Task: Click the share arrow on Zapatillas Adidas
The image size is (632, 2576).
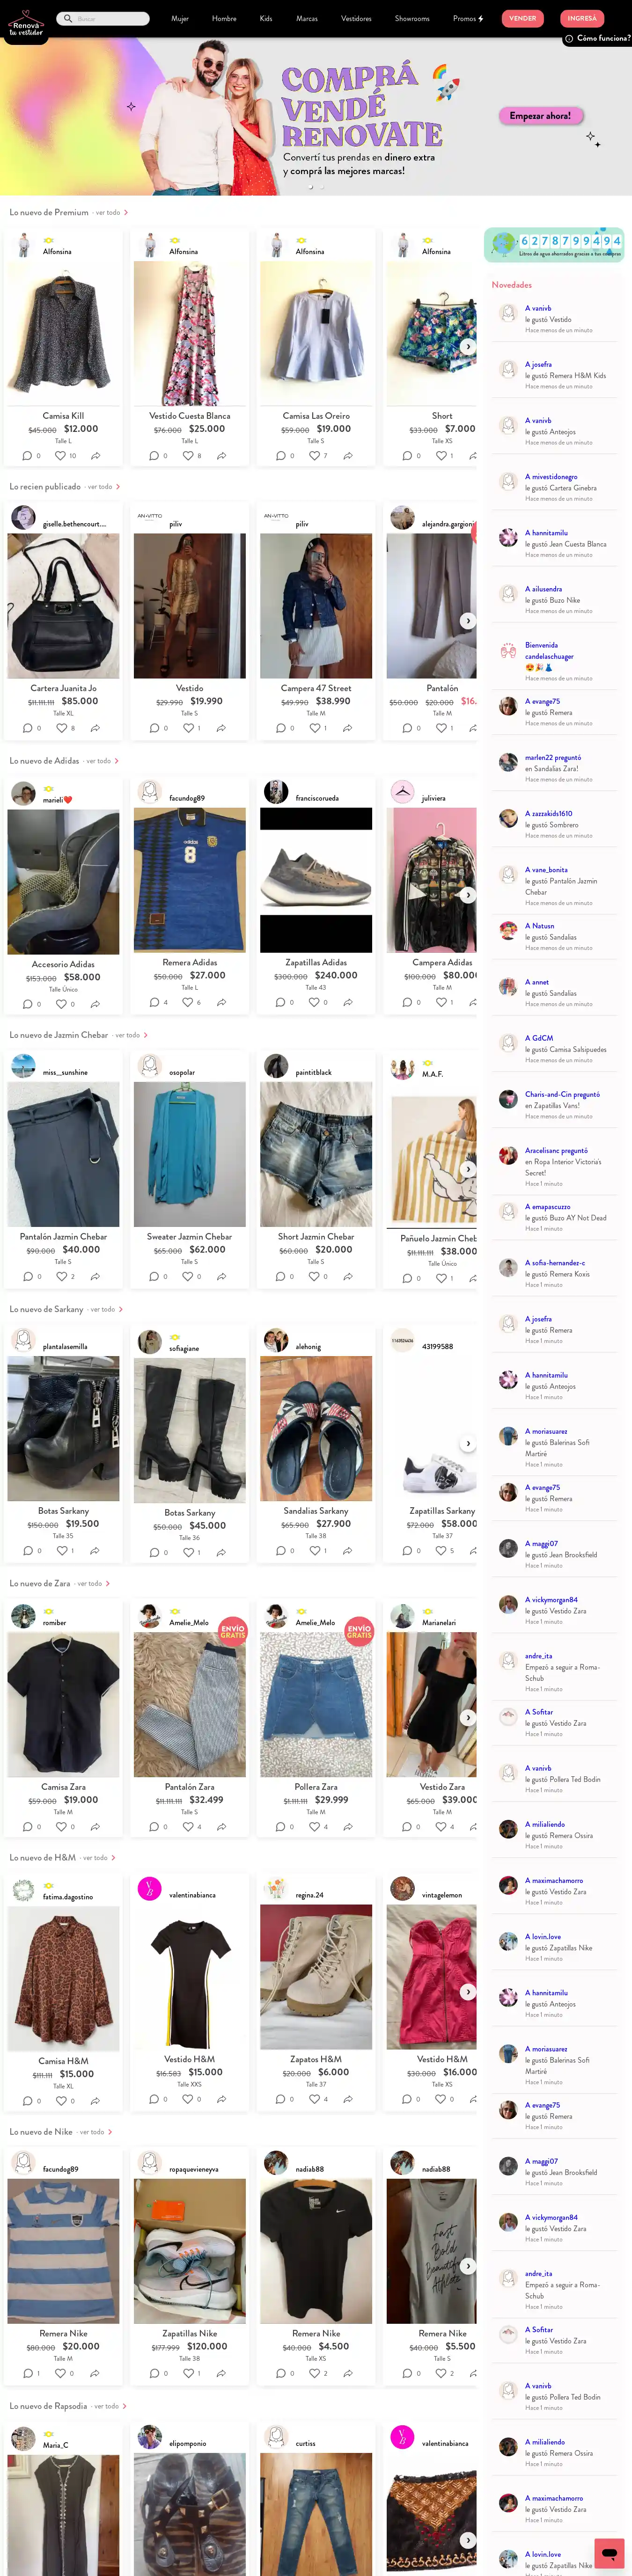Action: 347,1002
